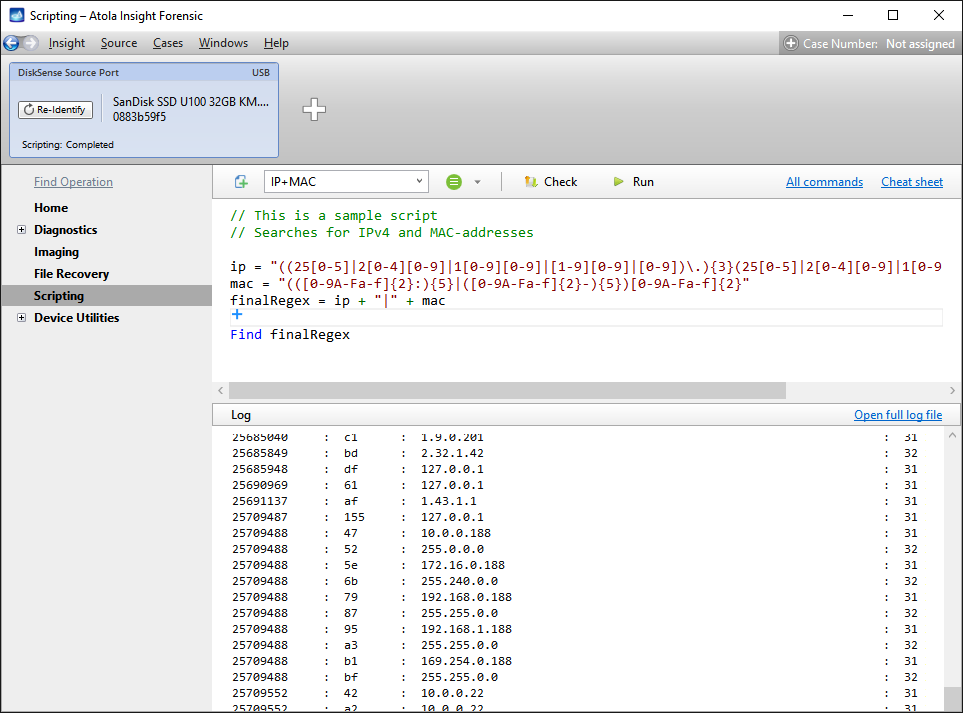Click the comment 'This is a sample script'
This screenshot has width=963, height=713.
coord(333,215)
